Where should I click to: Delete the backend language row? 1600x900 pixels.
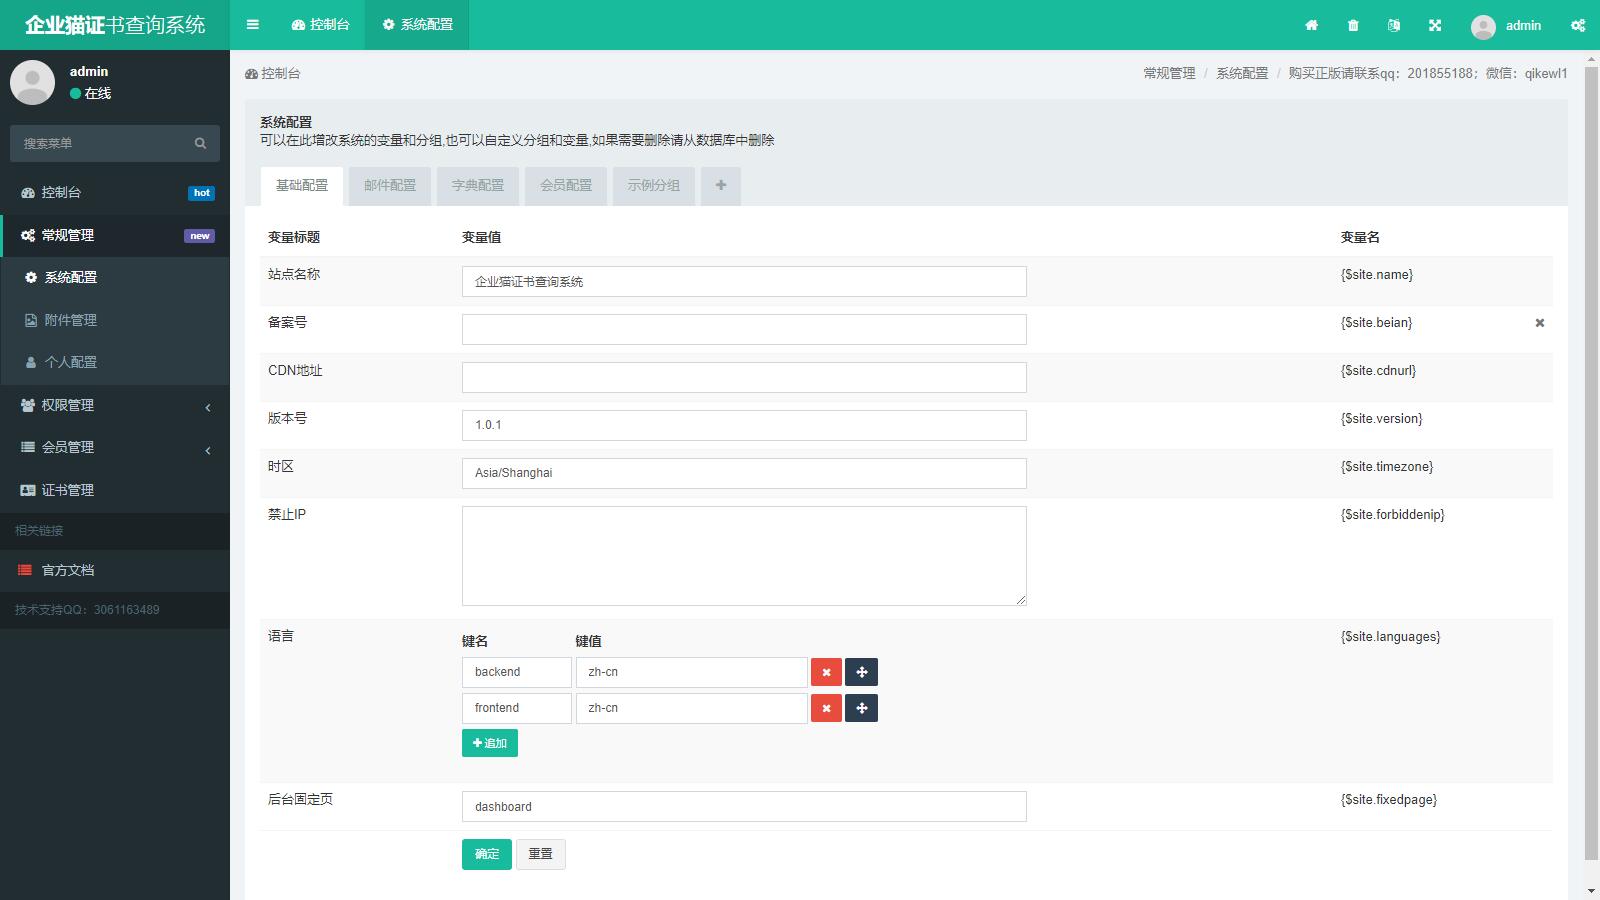coord(826,672)
